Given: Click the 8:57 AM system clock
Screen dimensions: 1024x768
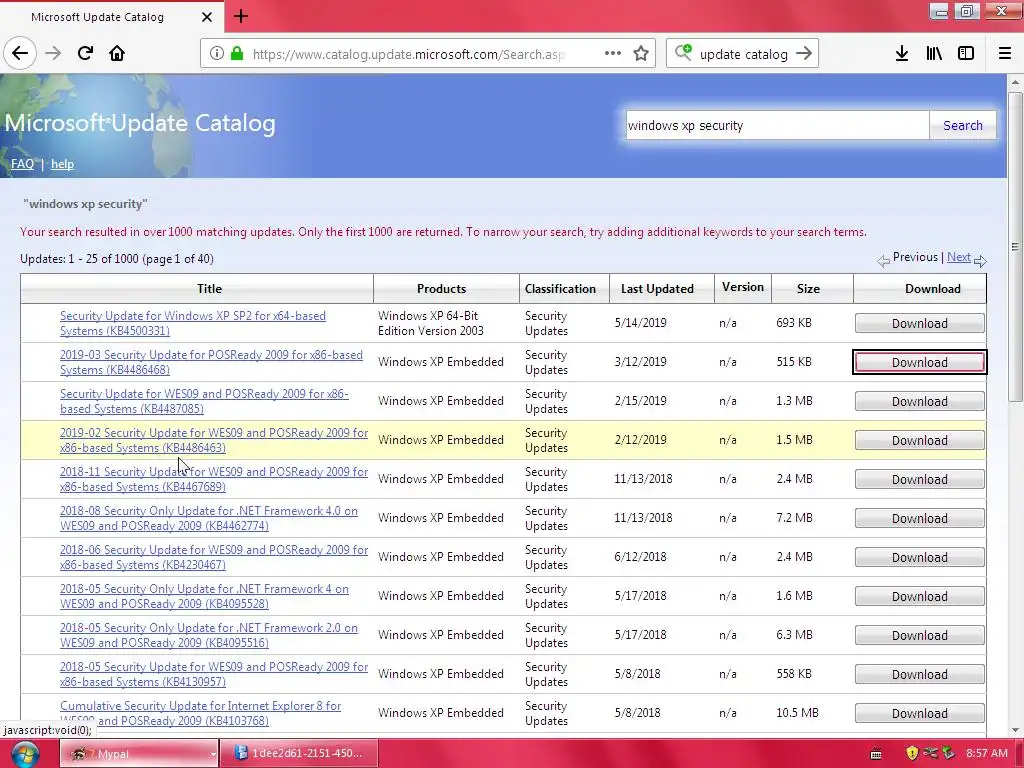Looking at the screenshot, I should [987, 753].
